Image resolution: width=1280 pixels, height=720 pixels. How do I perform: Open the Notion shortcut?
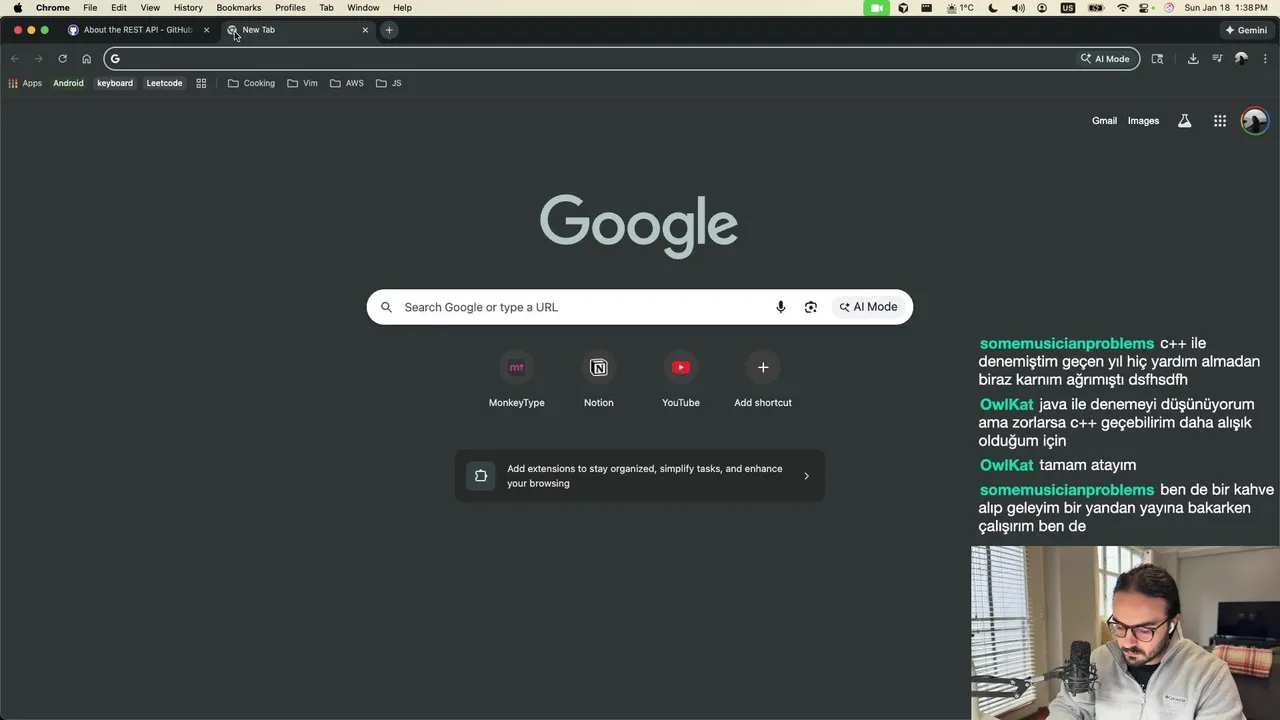(599, 381)
